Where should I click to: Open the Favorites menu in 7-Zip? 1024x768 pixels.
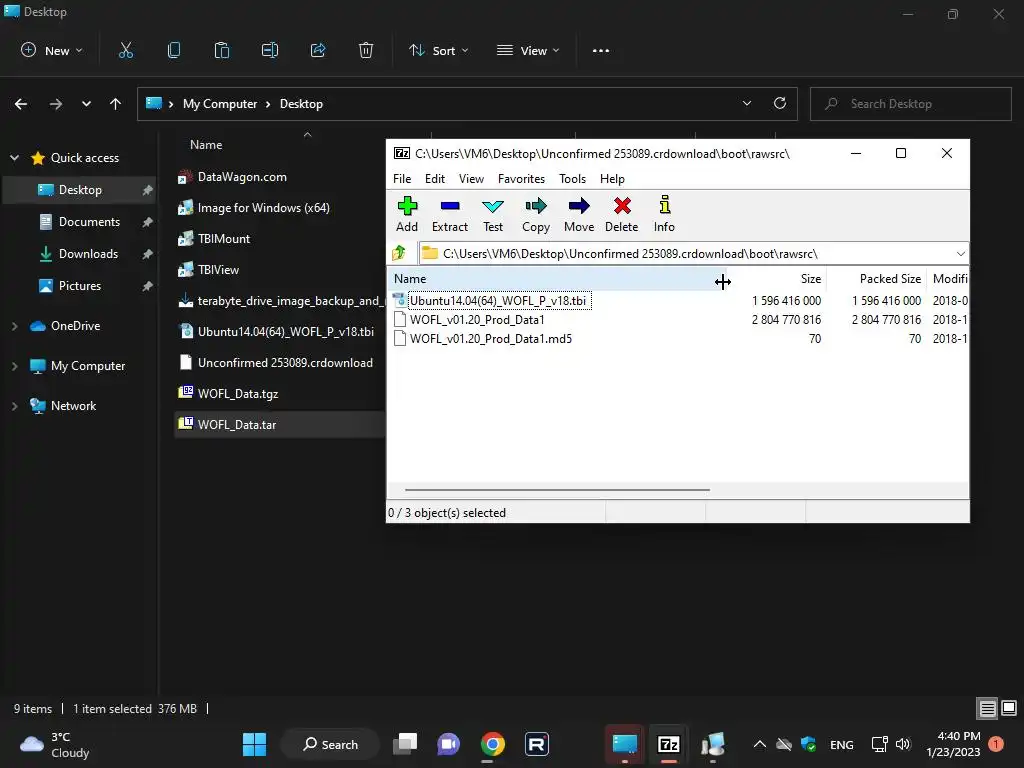tap(521, 179)
